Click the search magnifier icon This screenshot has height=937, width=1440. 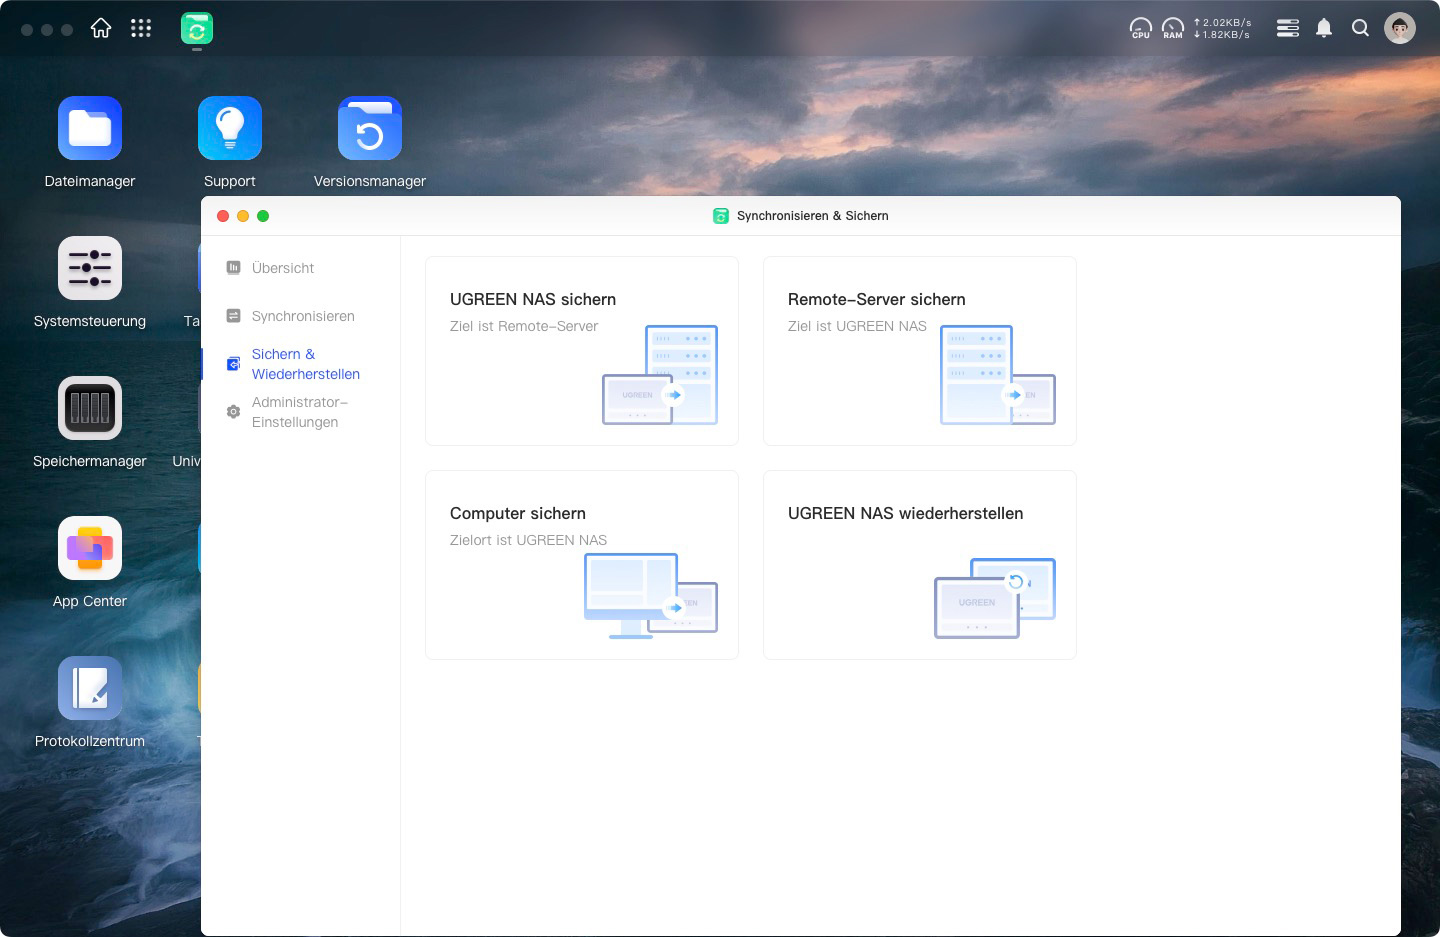(1360, 28)
